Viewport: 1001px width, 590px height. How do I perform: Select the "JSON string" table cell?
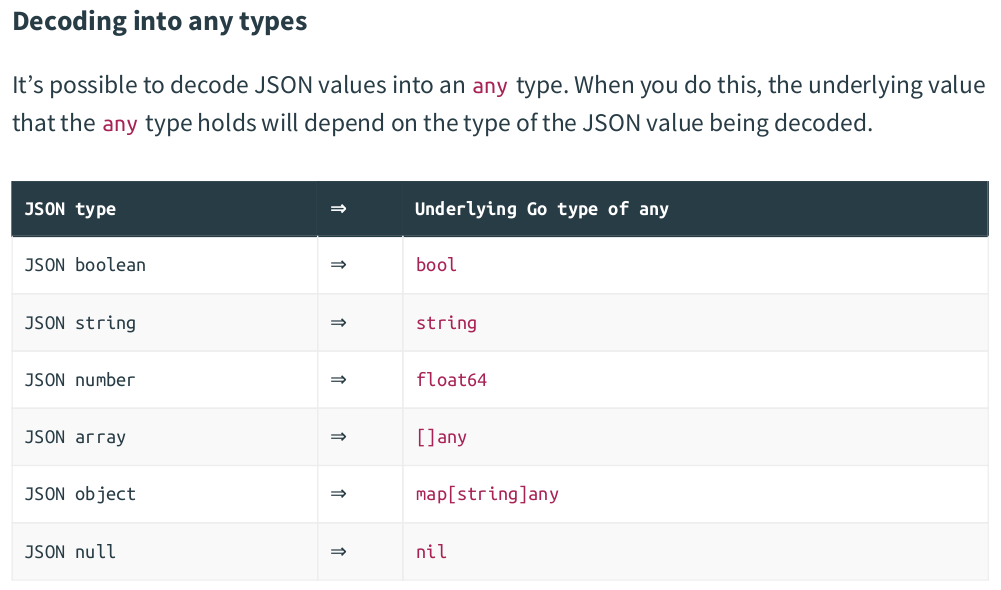[x=80, y=323]
